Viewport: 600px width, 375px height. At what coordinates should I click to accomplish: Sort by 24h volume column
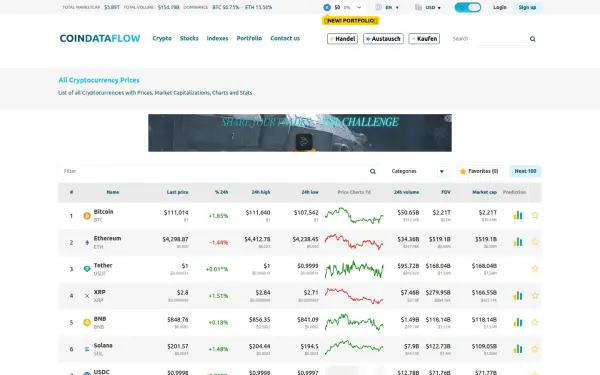tap(406, 192)
